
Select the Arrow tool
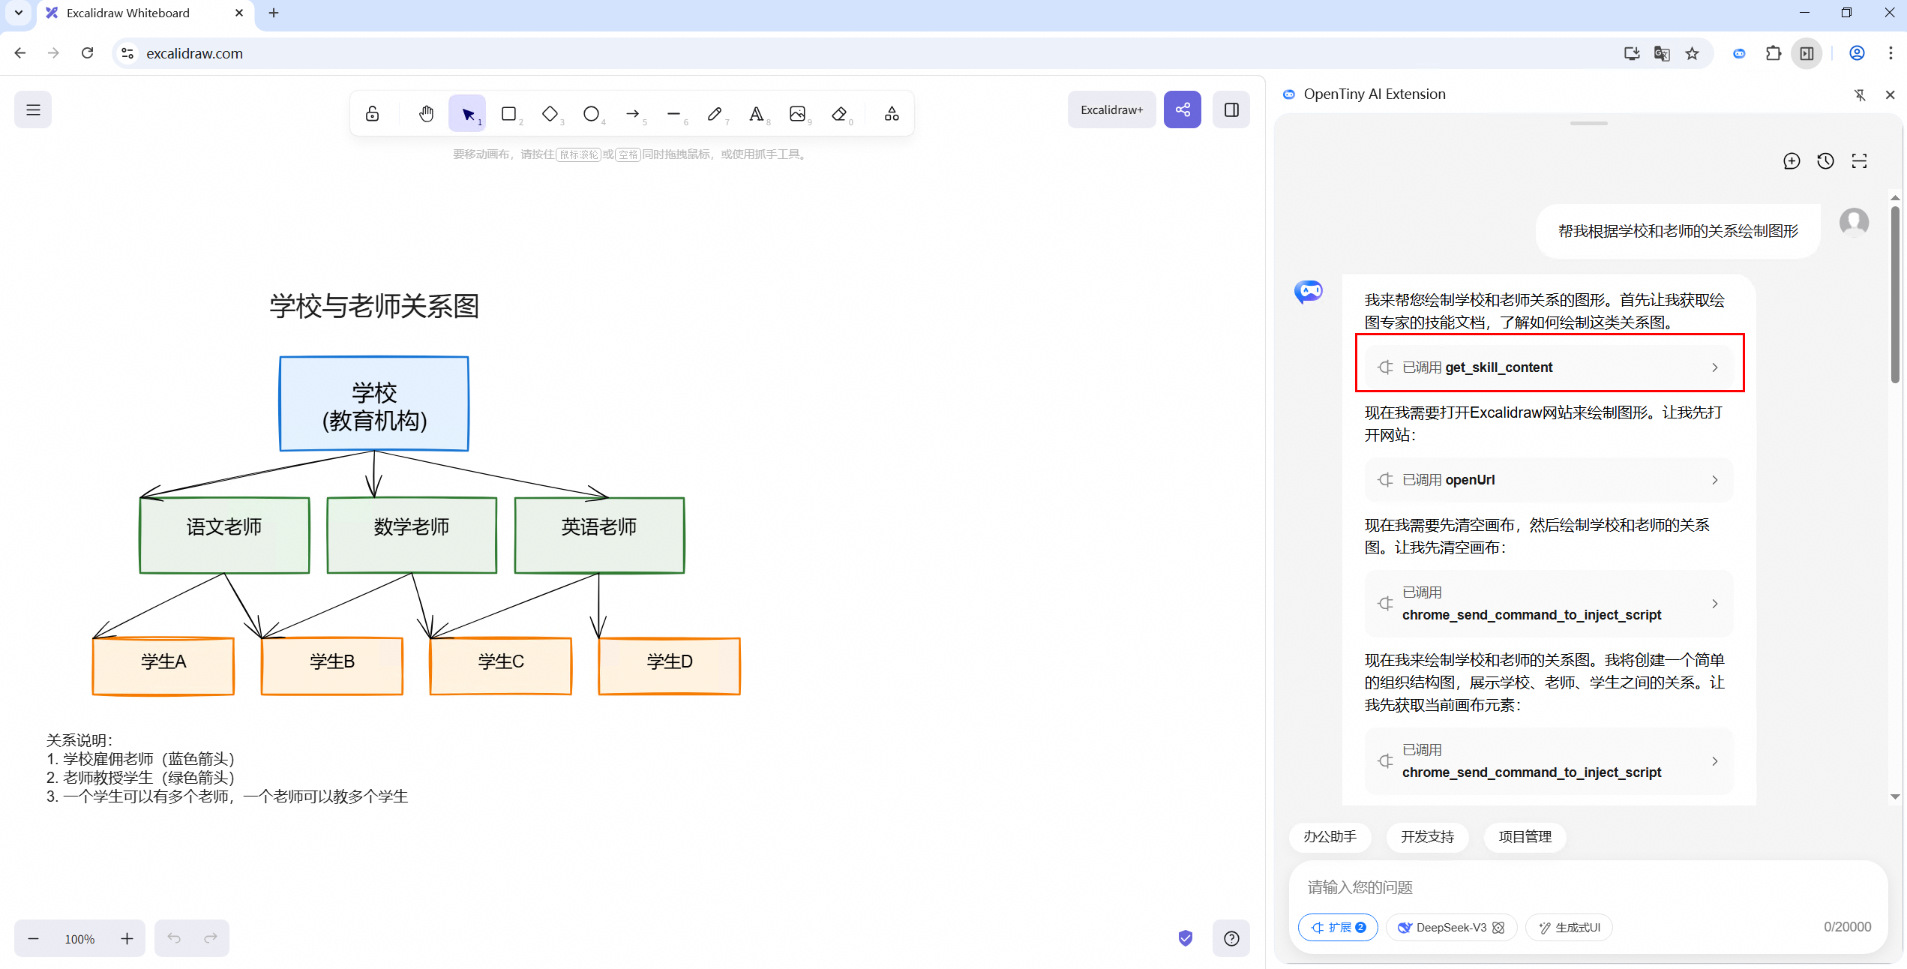click(x=633, y=114)
